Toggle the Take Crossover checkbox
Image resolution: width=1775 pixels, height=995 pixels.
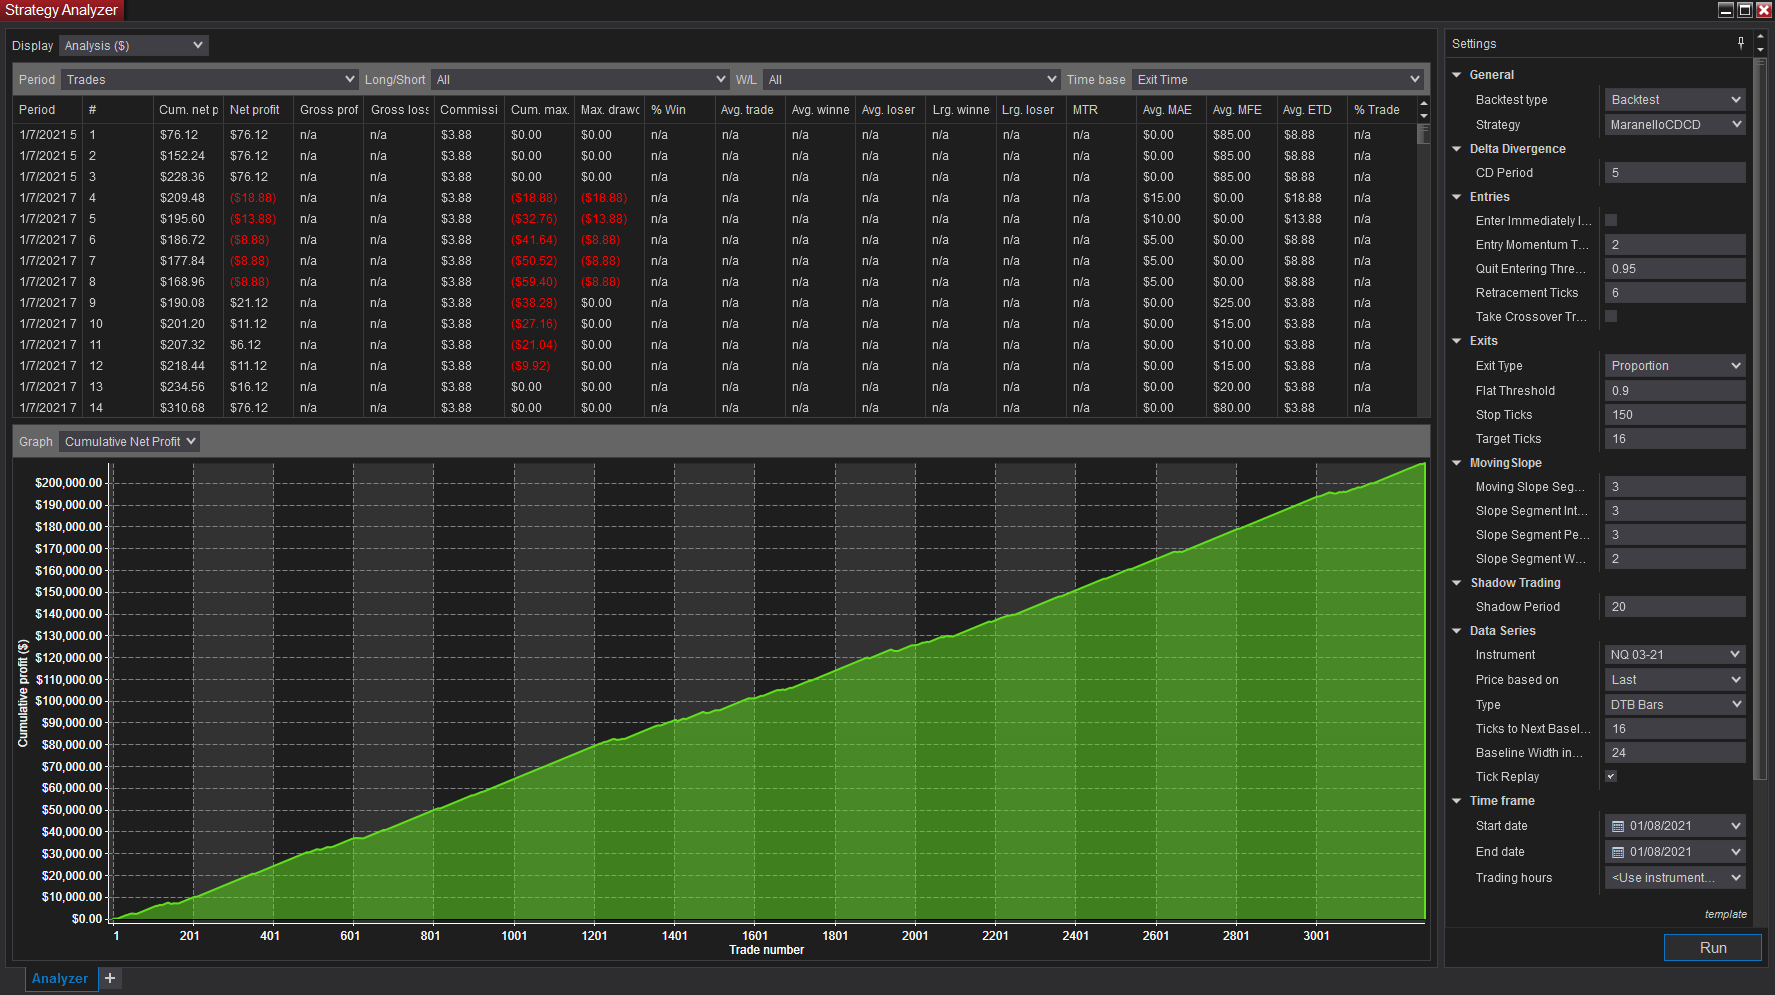[1611, 316]
